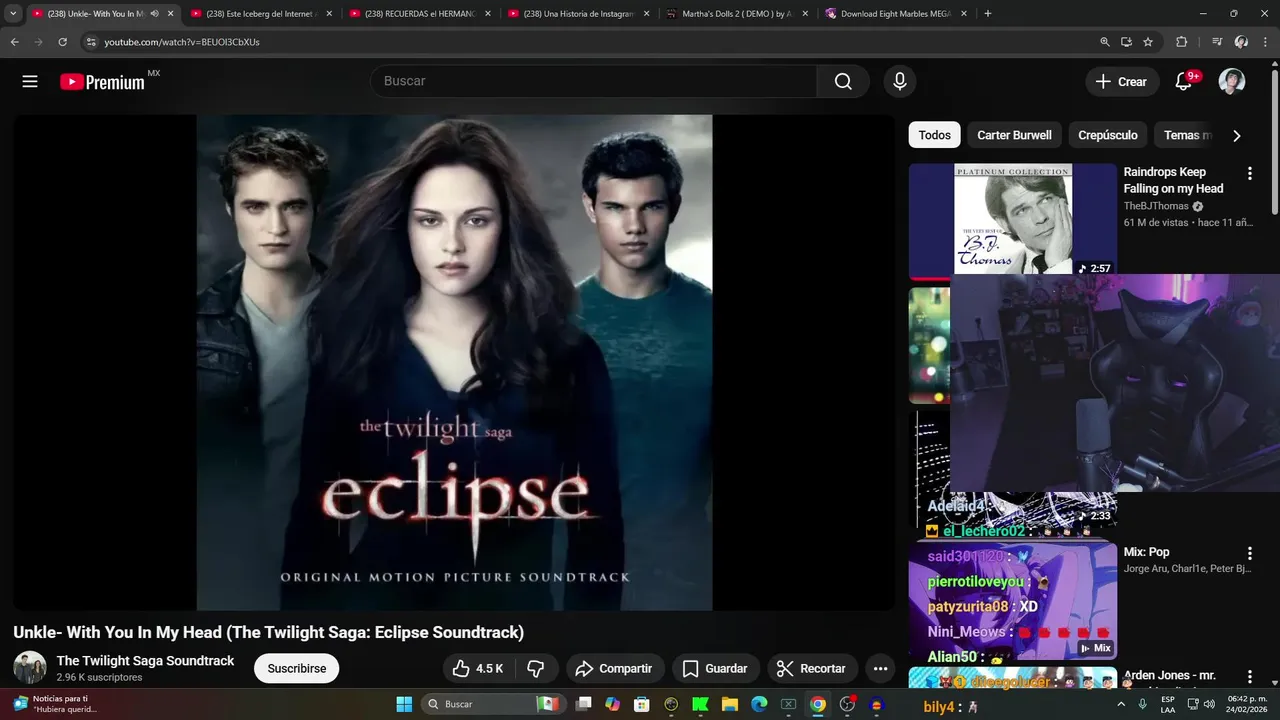Open the tab search dropdown arrow
This screenshot has width=1280, height=720.
(13, 14)
